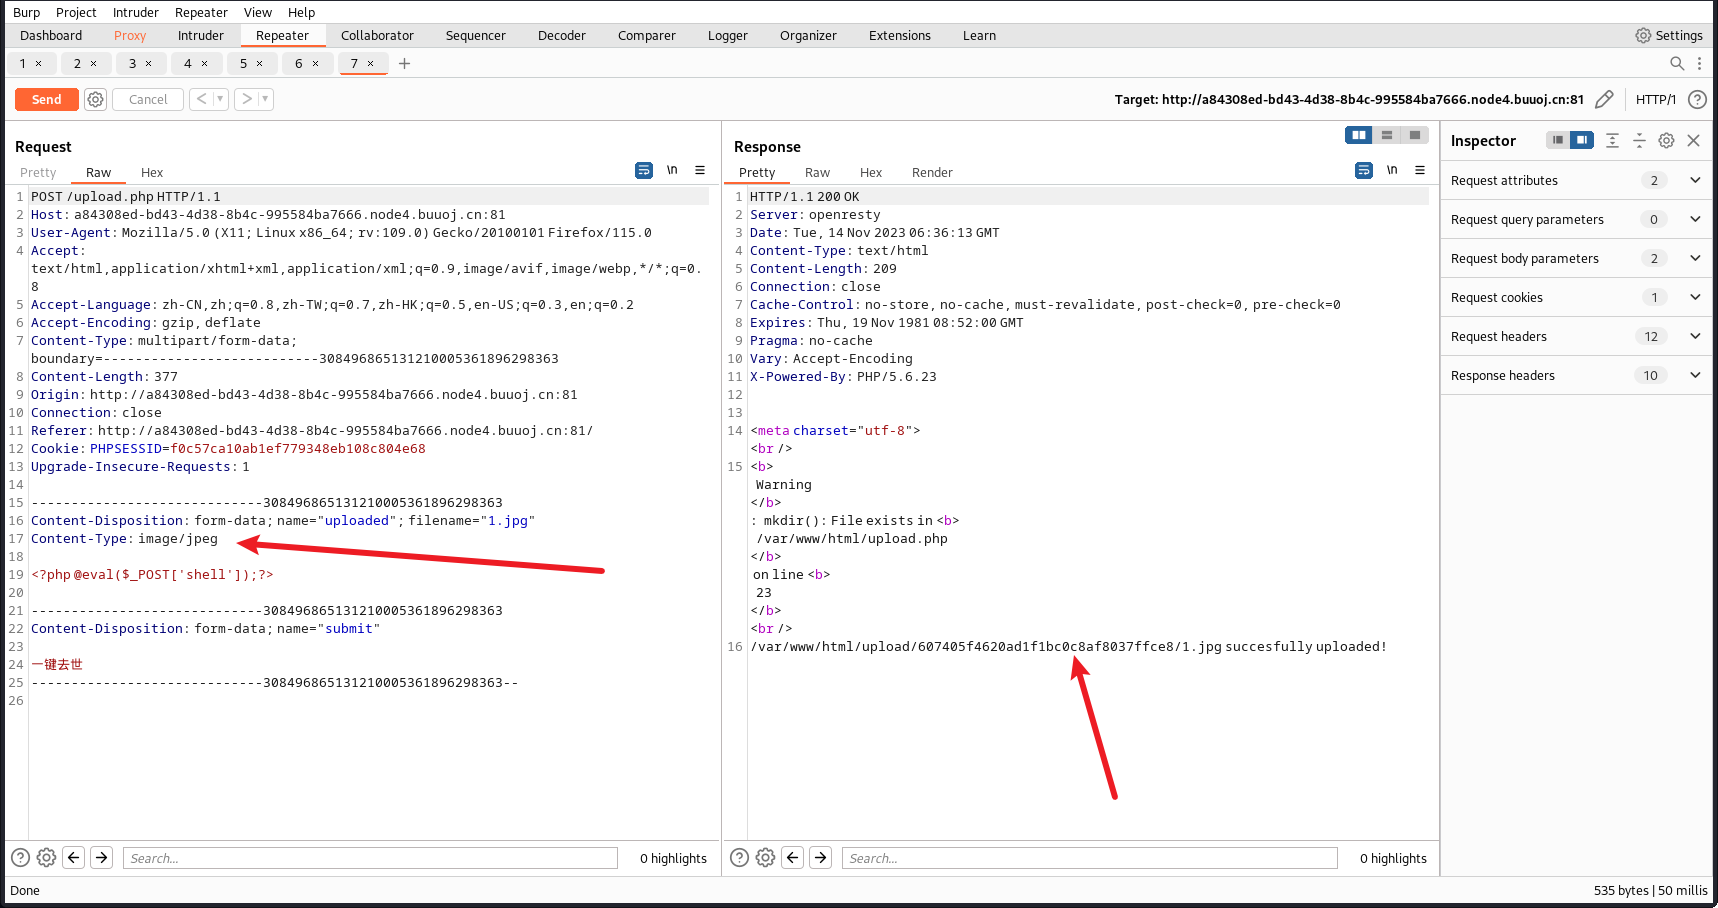1718x908 pixels.
Task: Open response search settings gear
Action: tap(765, 857)
